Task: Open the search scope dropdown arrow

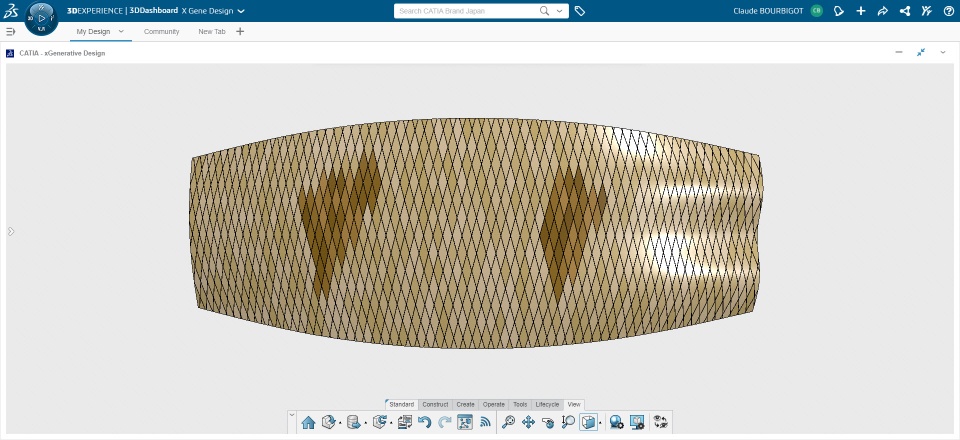Action: (x=560, y=11)
